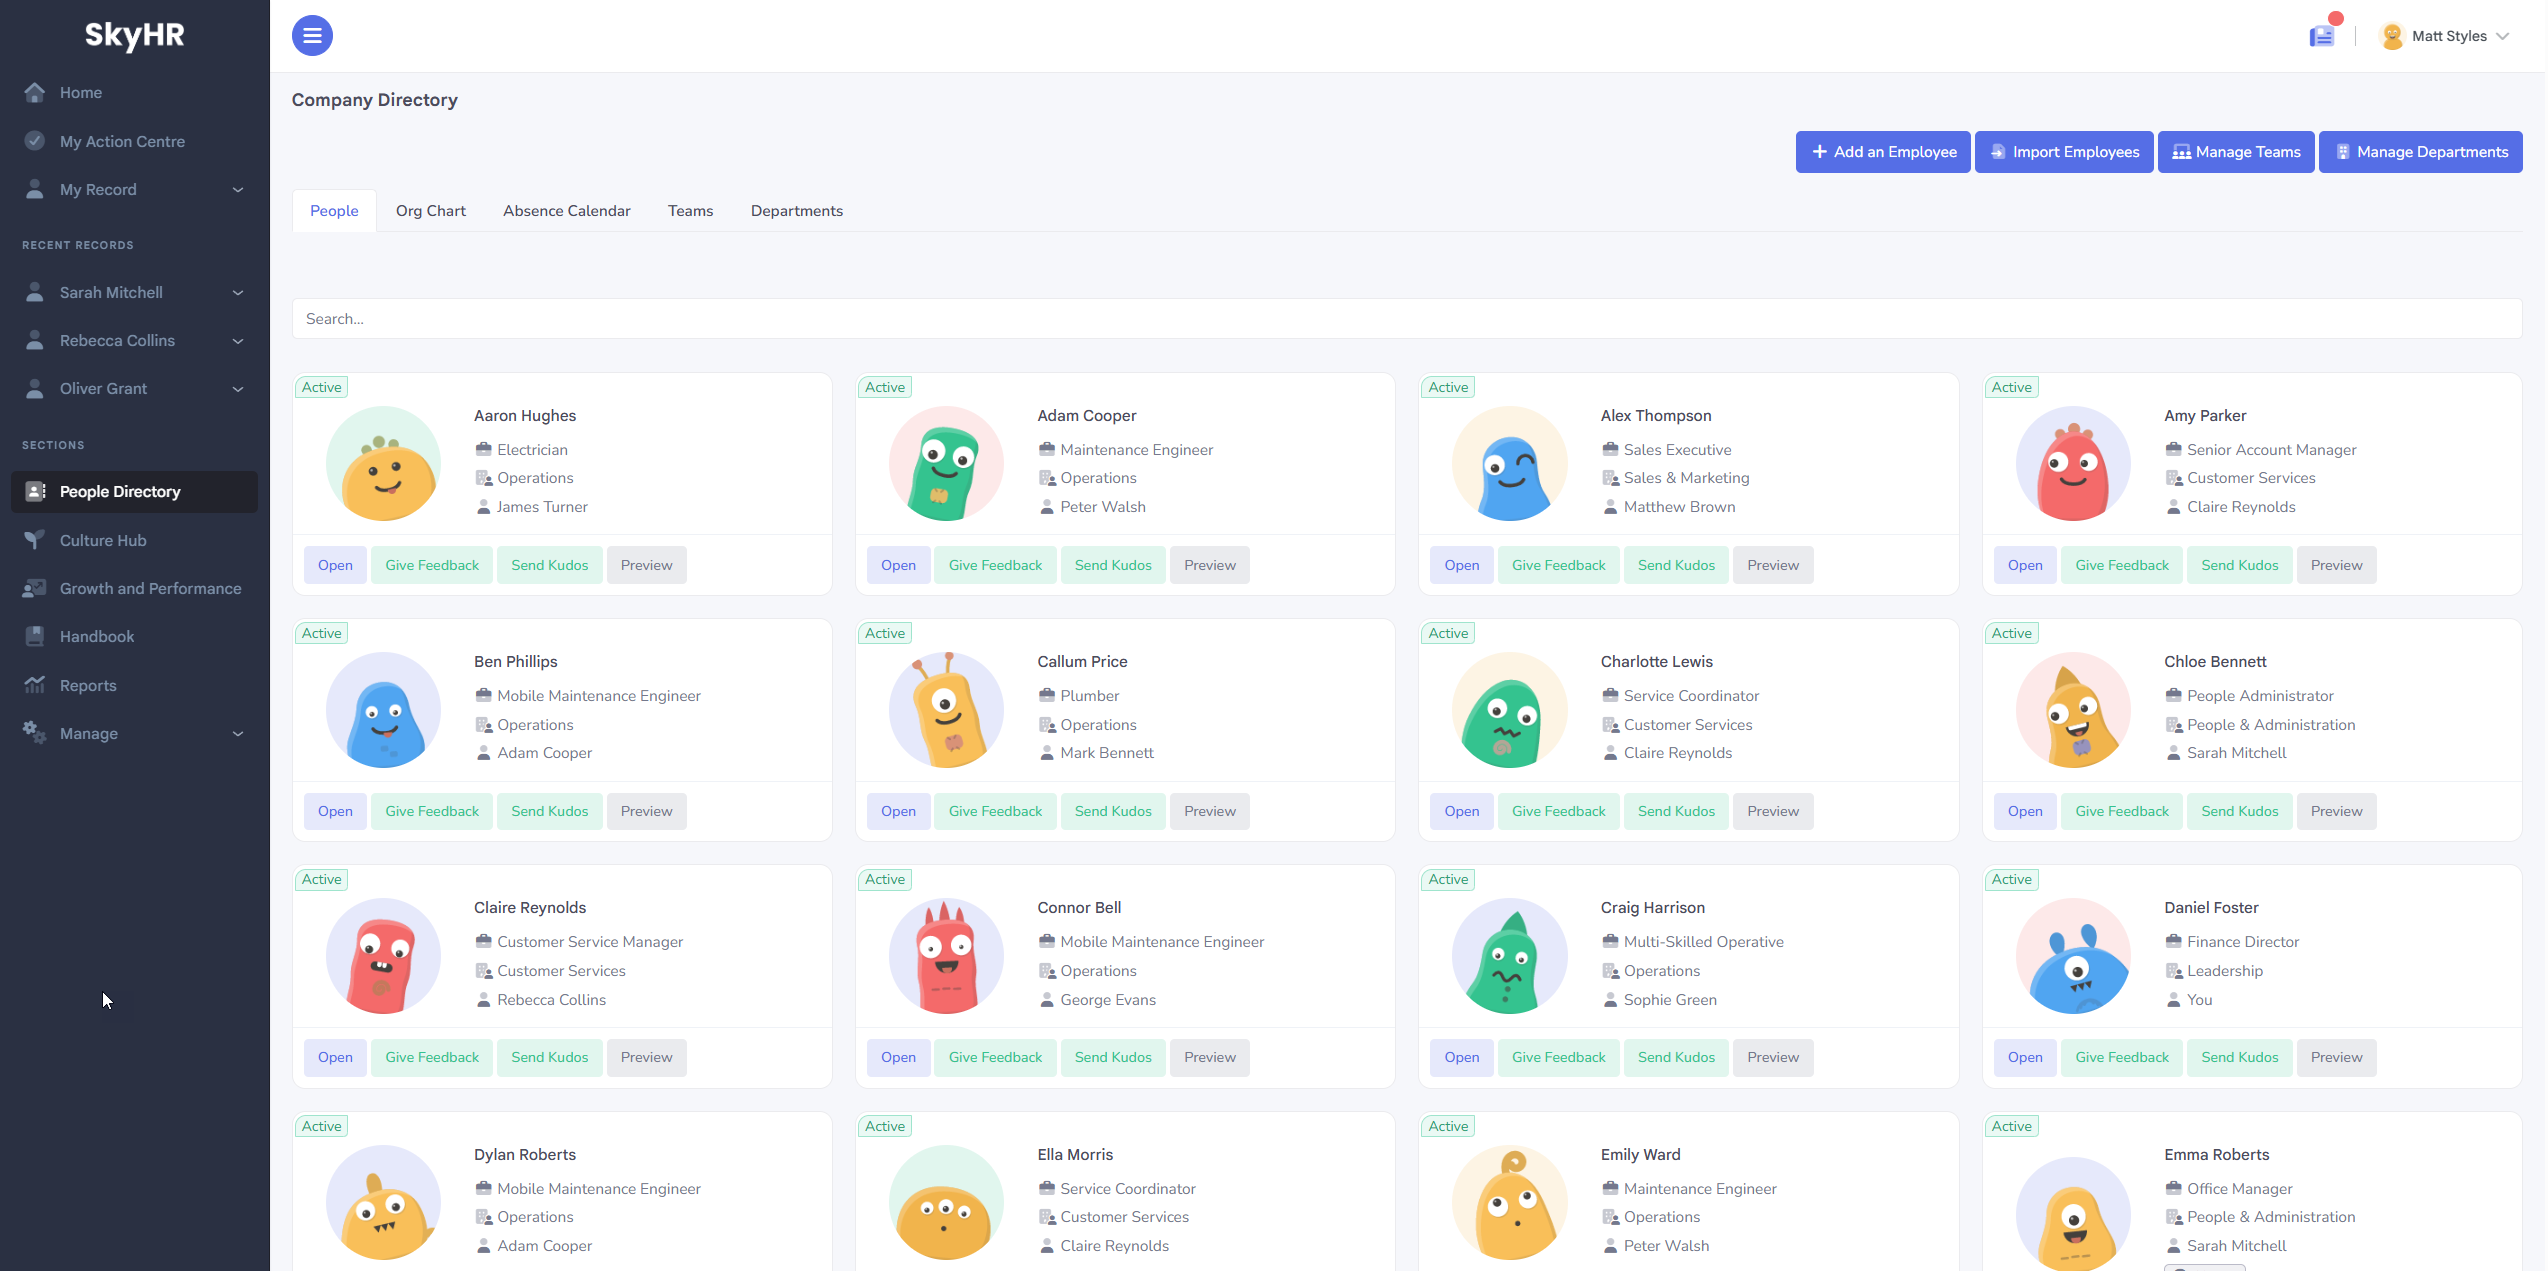Click the Rebecca Collins record icon
The image size is (2548, 1271).
click(35, 340)
